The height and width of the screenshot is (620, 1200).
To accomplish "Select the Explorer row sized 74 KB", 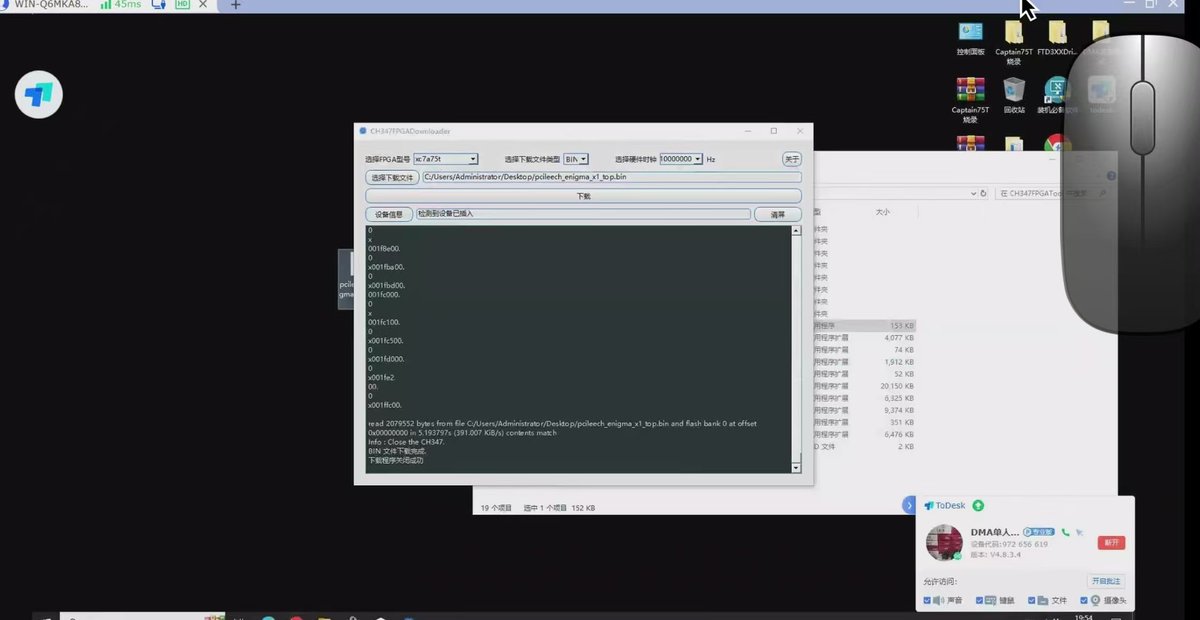I will [863, 350].
